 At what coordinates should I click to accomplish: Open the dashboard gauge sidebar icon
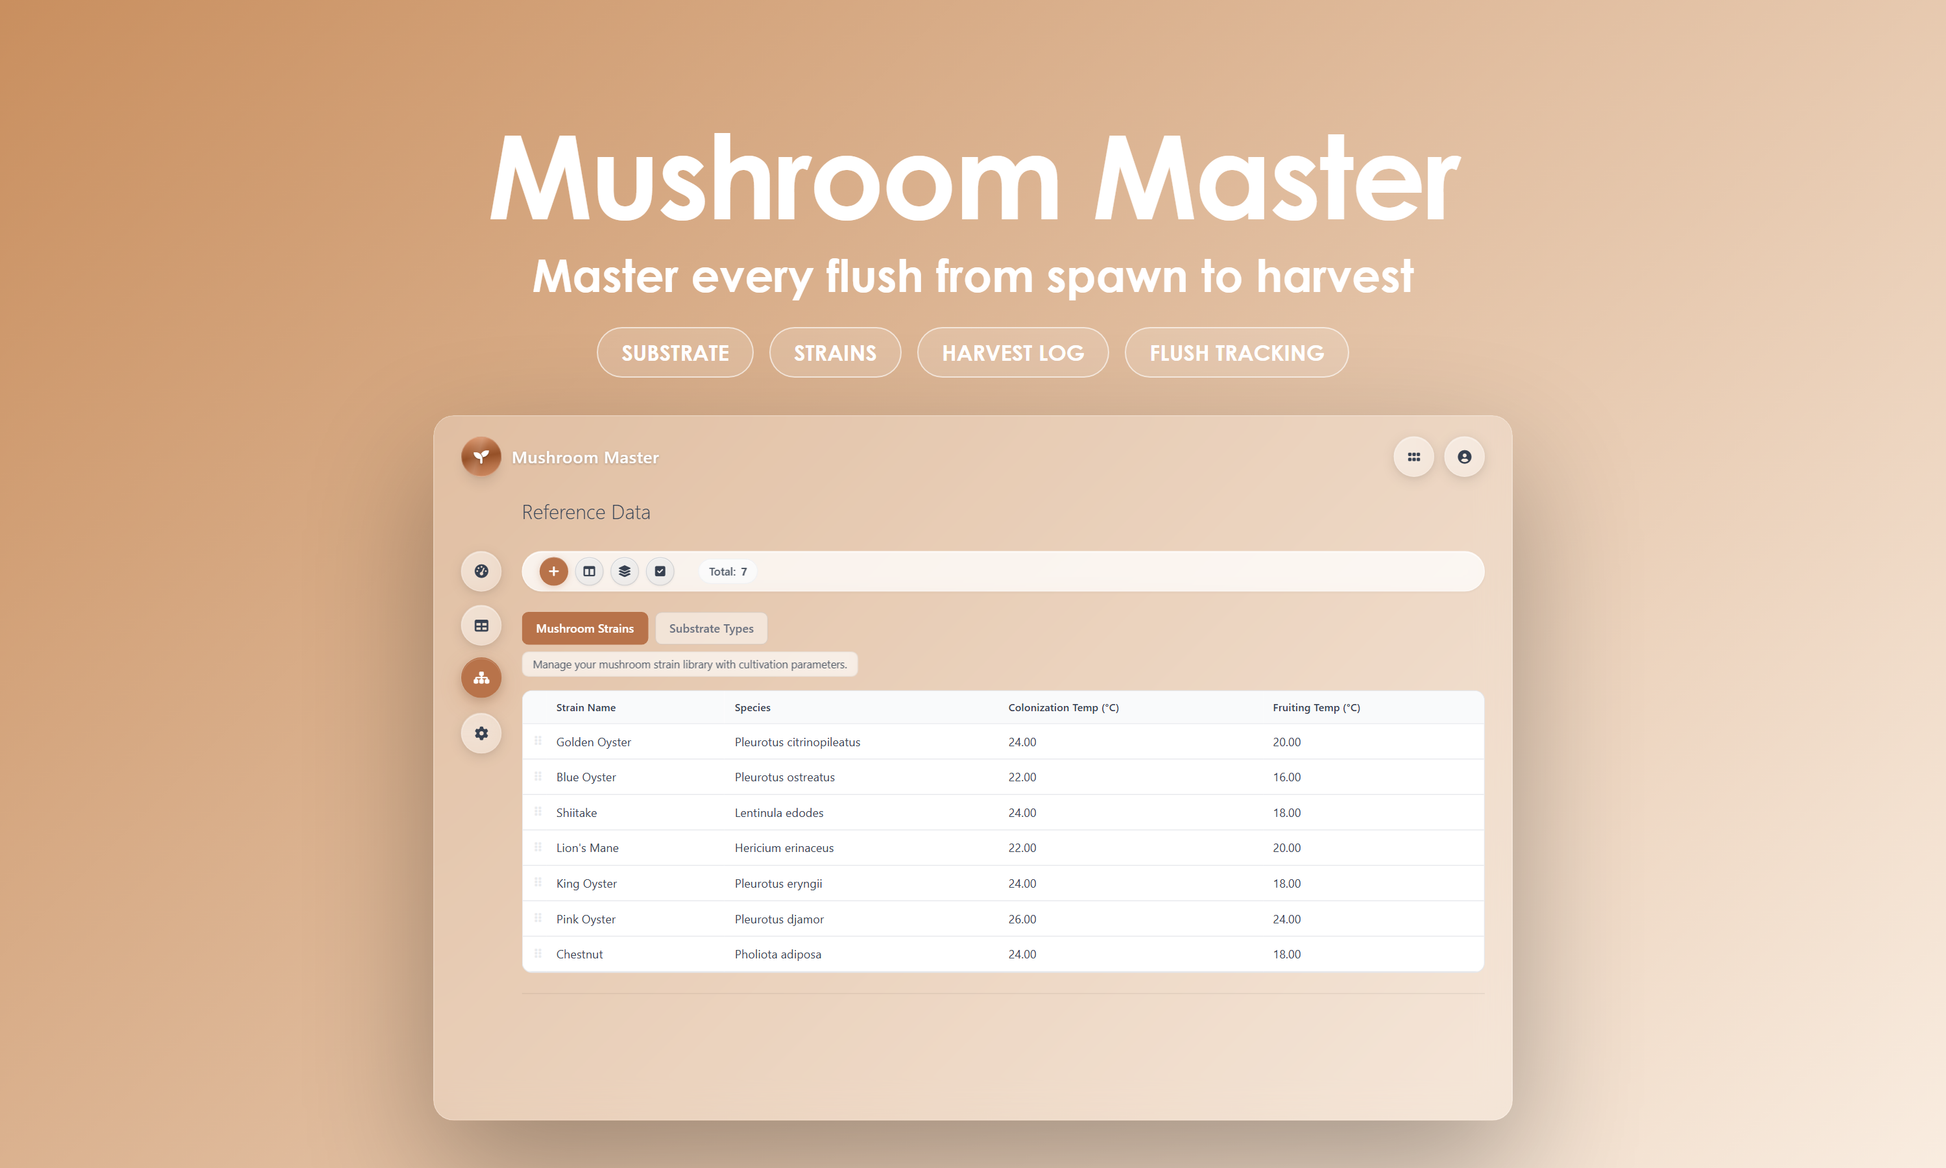point(481,571)
